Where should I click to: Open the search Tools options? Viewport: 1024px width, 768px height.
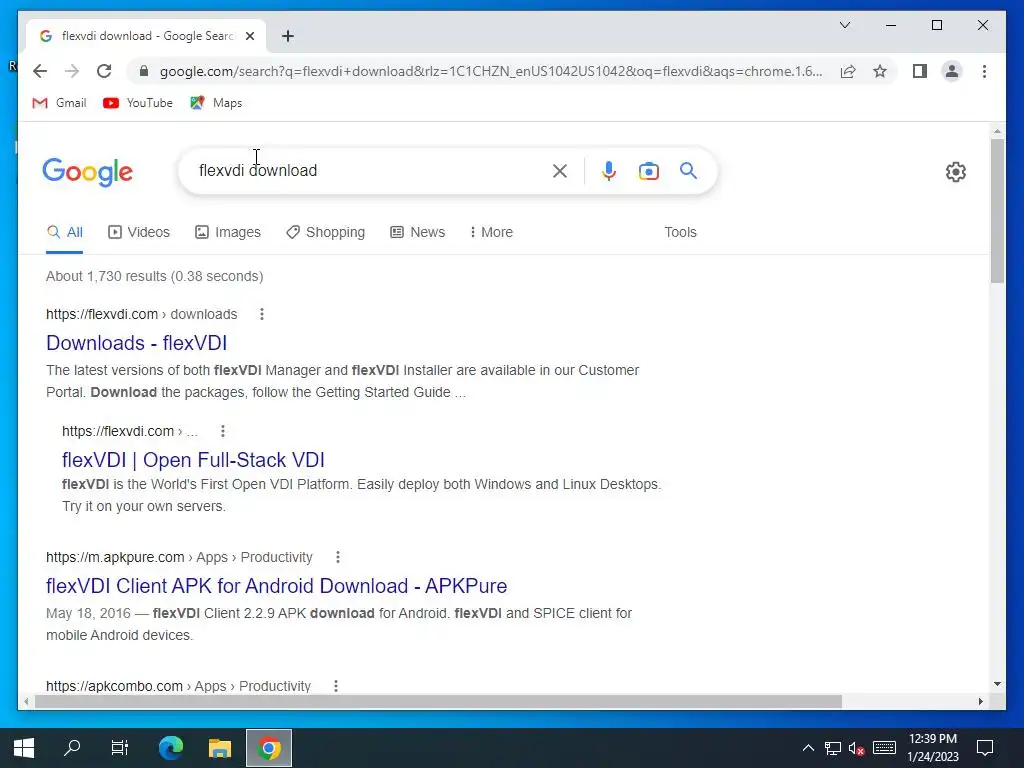(x=680, y=232)
